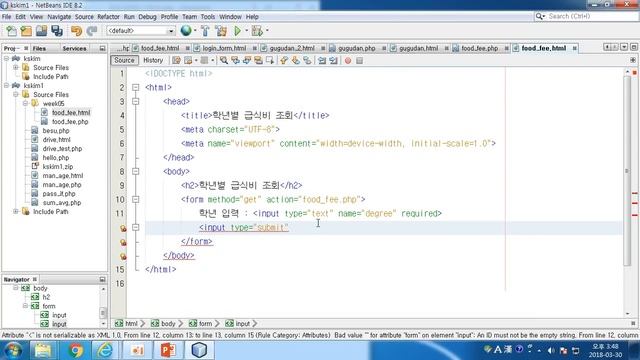
Task: Select sum_avg.php in project tree
Action: (62, 203)
